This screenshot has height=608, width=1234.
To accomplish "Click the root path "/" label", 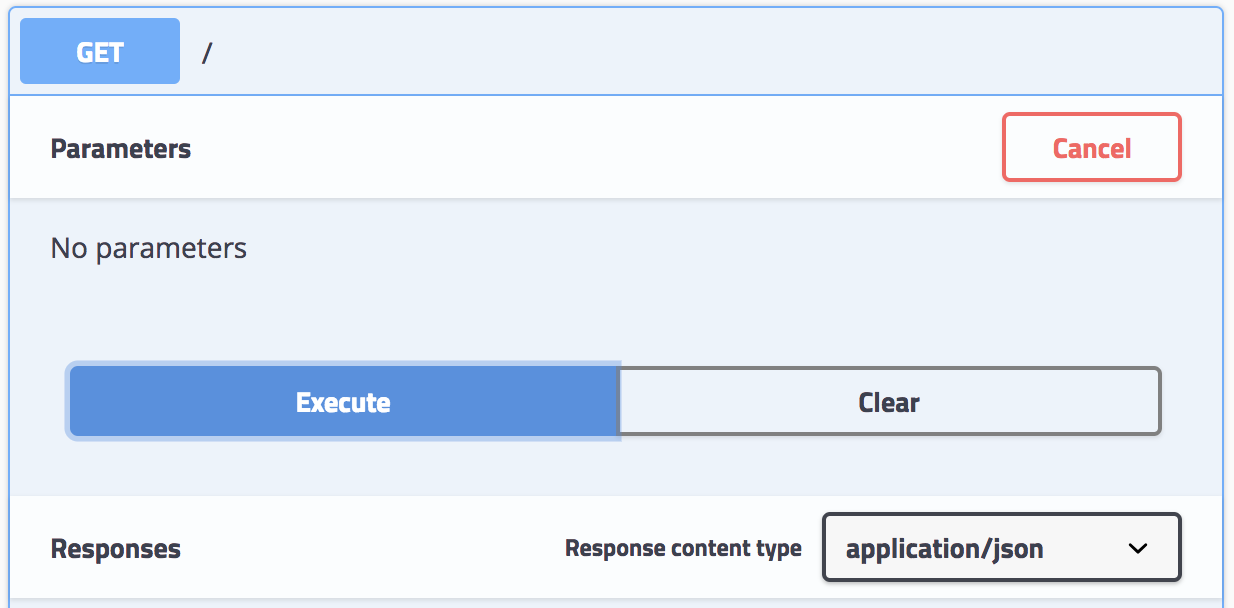I will (x=208, y=50).
